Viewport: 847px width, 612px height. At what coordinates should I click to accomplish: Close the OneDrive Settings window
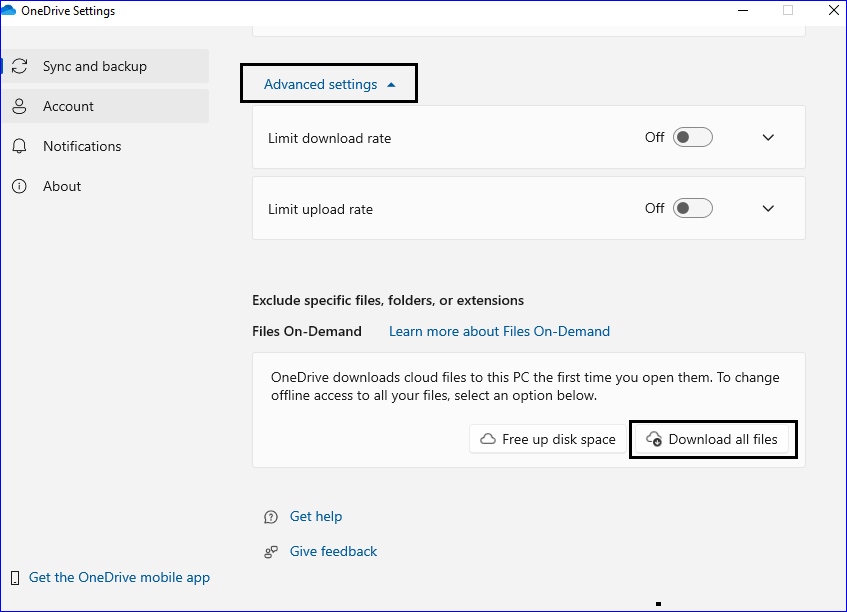point(833,10)
